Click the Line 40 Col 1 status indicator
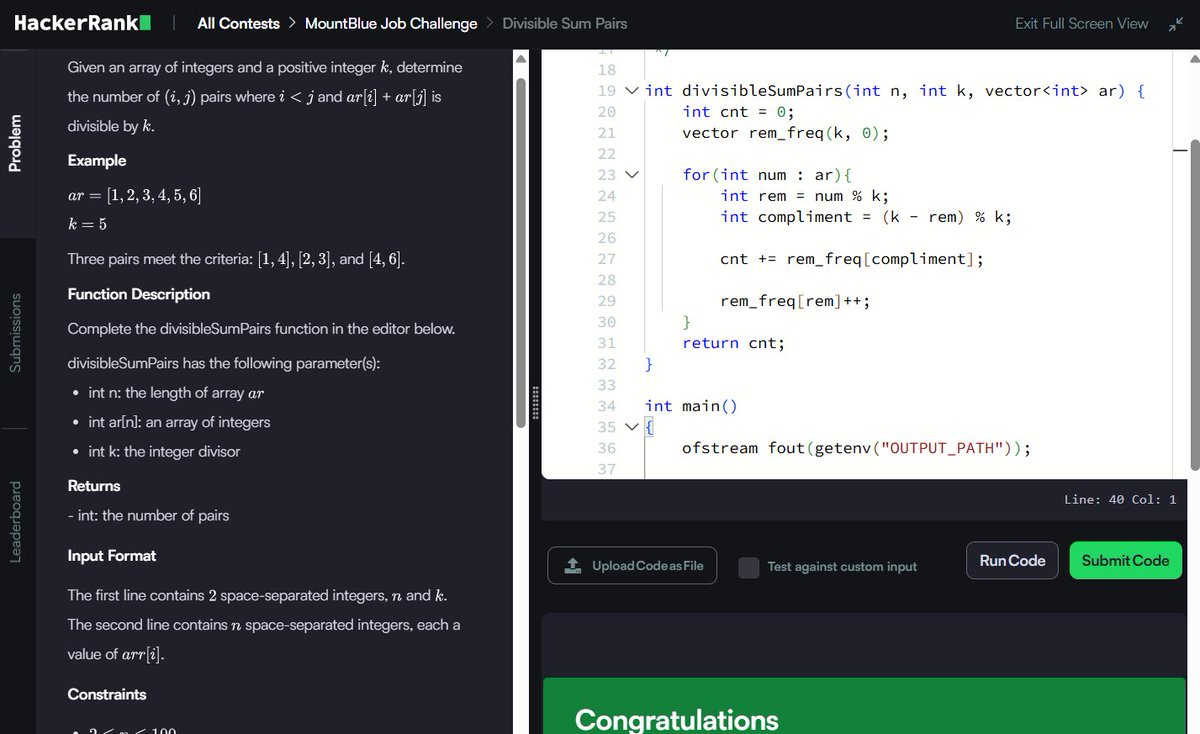Screen dimensions: 1200x734 [x=1120, y=499]
